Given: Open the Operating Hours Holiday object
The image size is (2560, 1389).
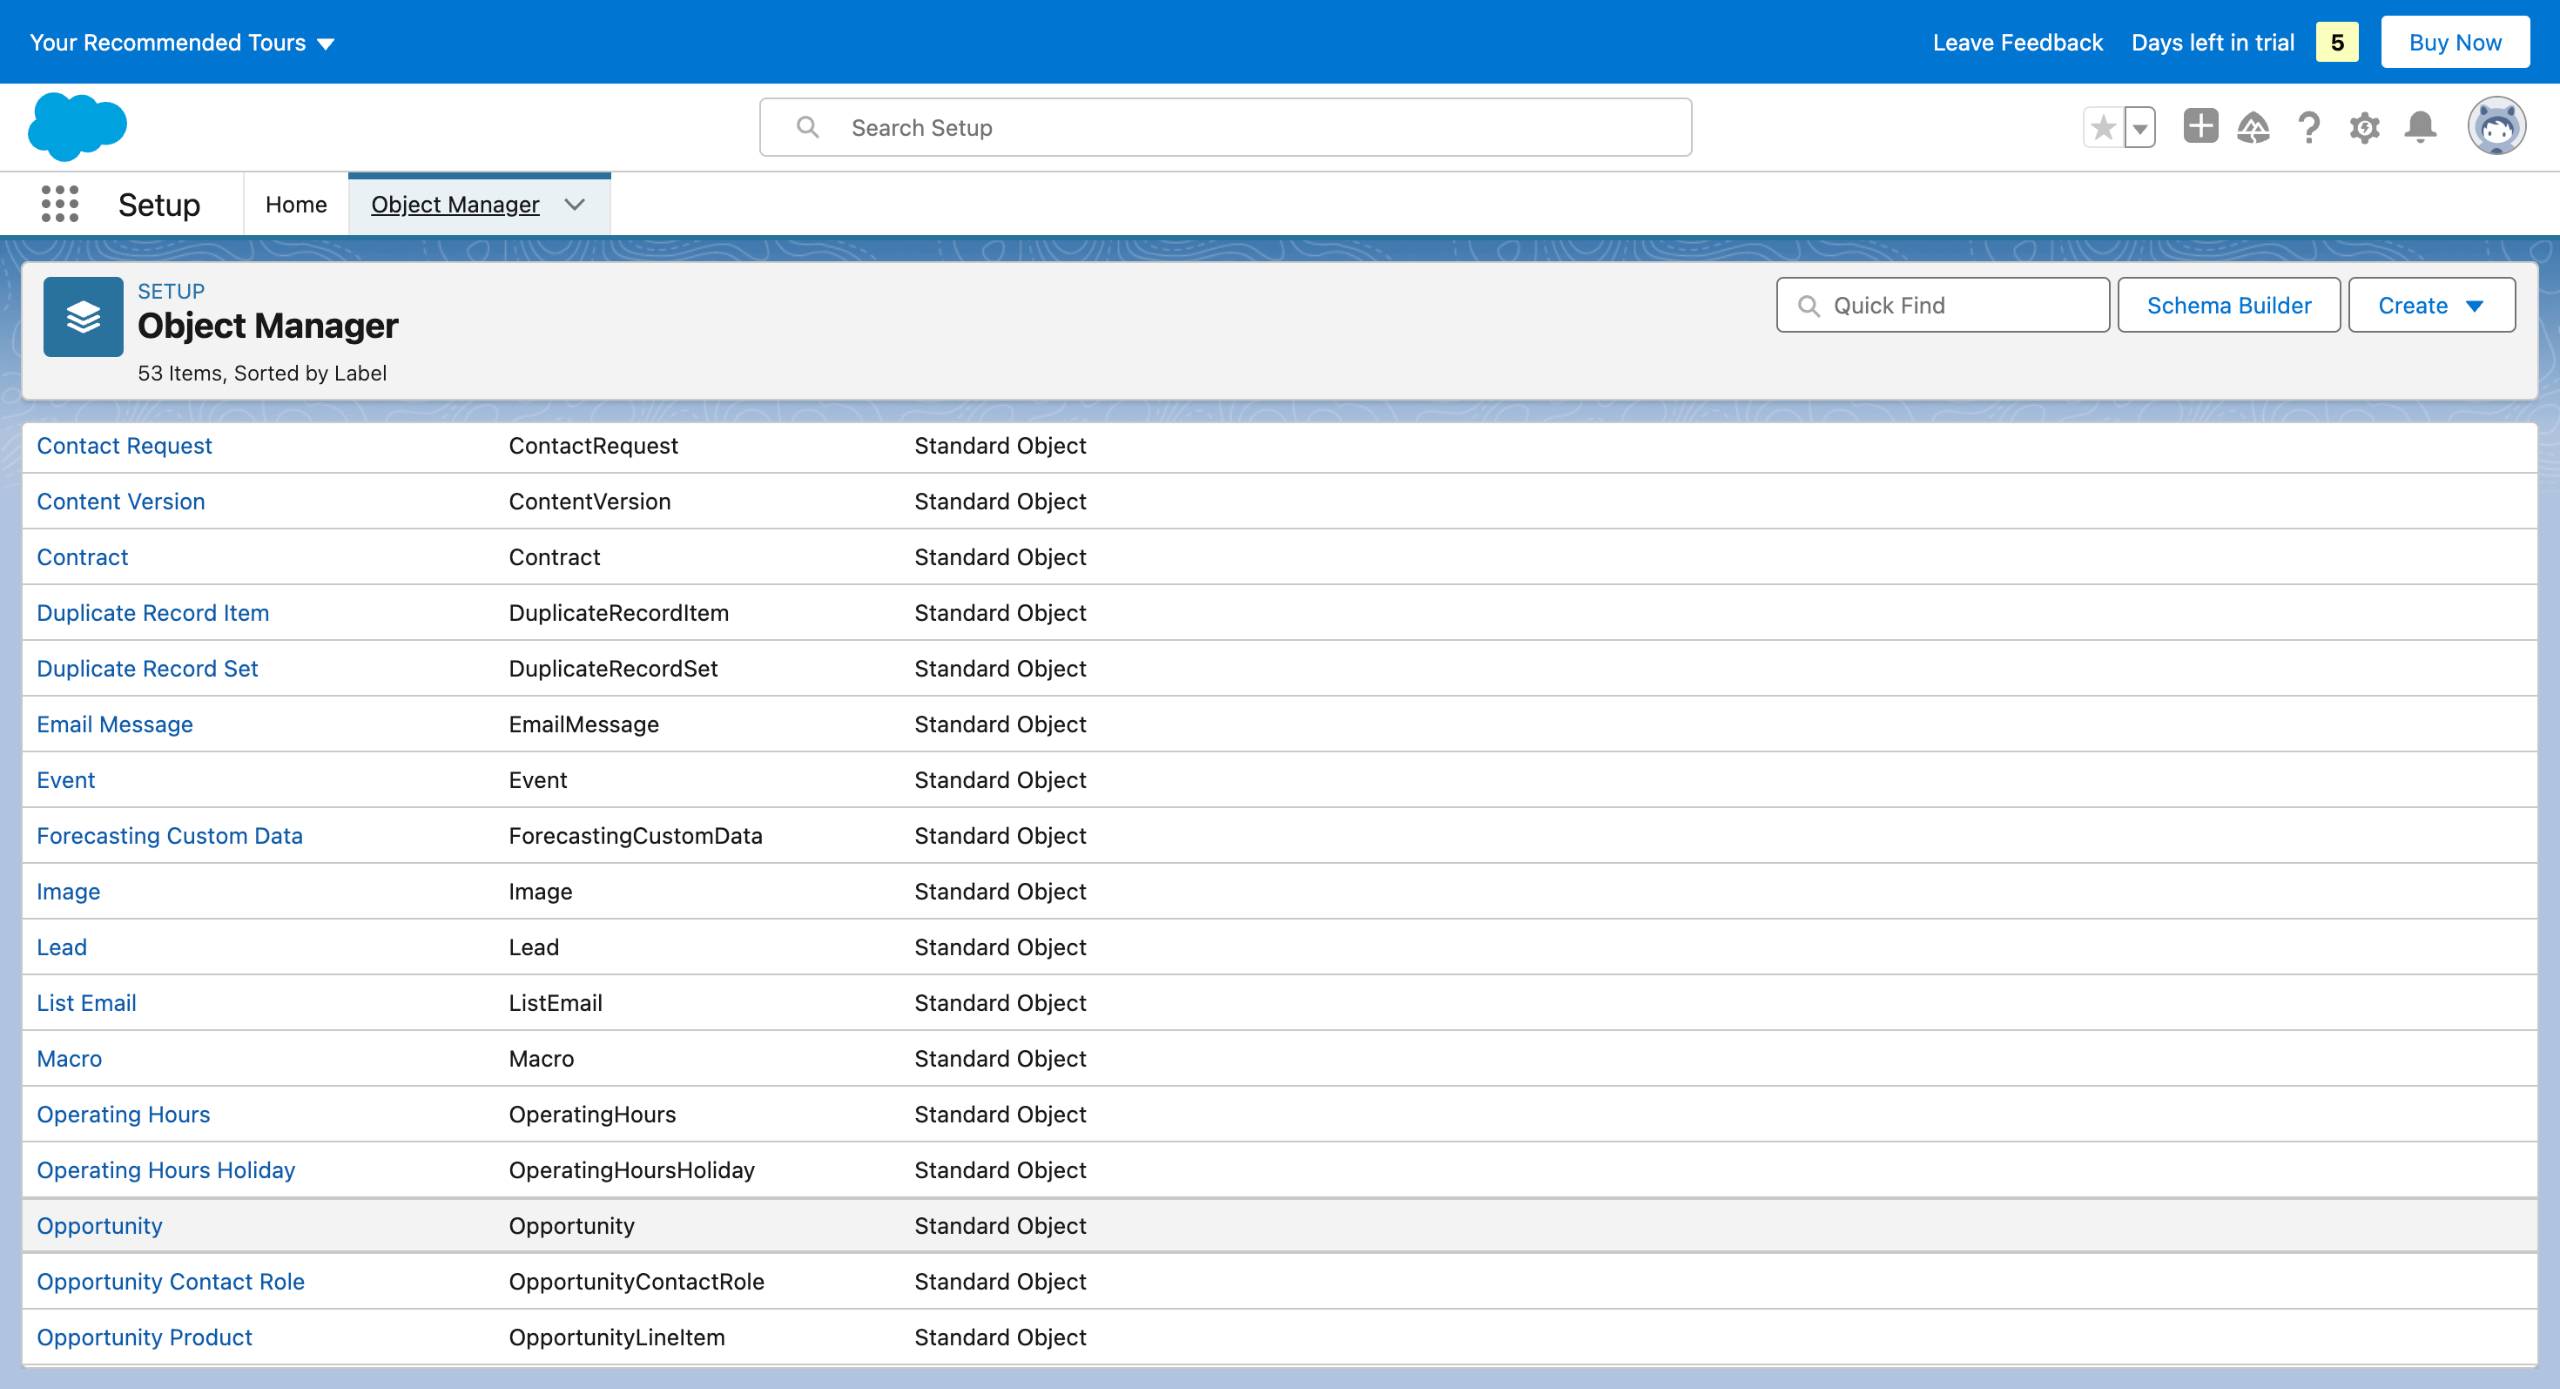Looking at the screenshot, I should click(166, 1171).
